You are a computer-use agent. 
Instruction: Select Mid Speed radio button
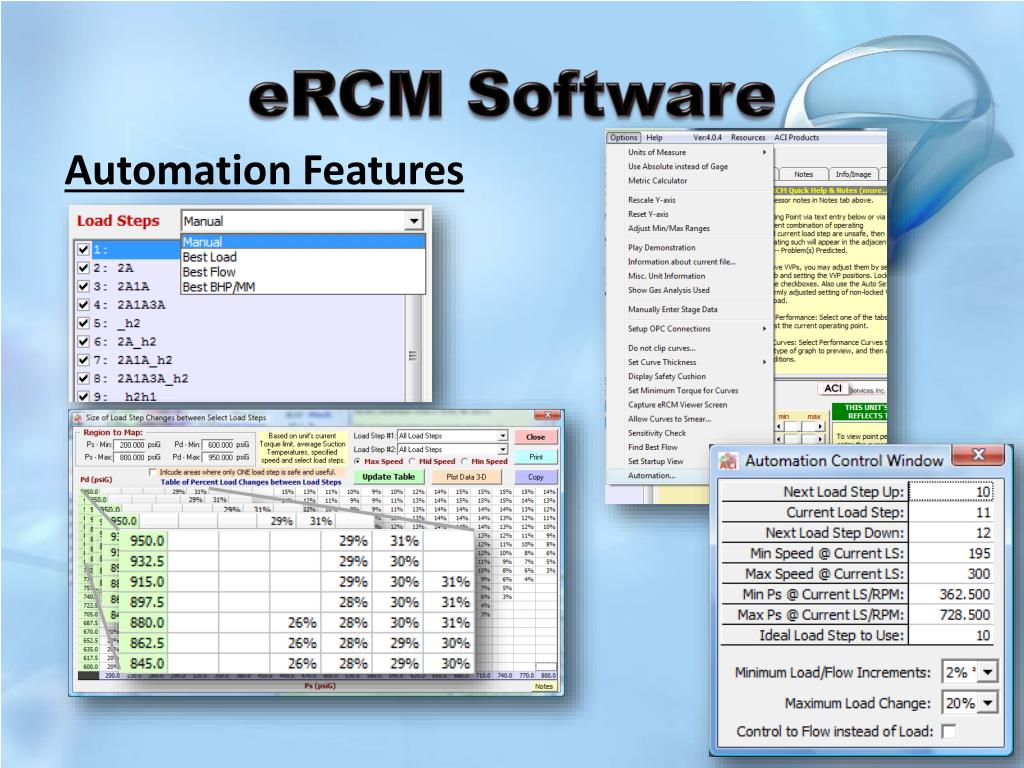[412, 462]
